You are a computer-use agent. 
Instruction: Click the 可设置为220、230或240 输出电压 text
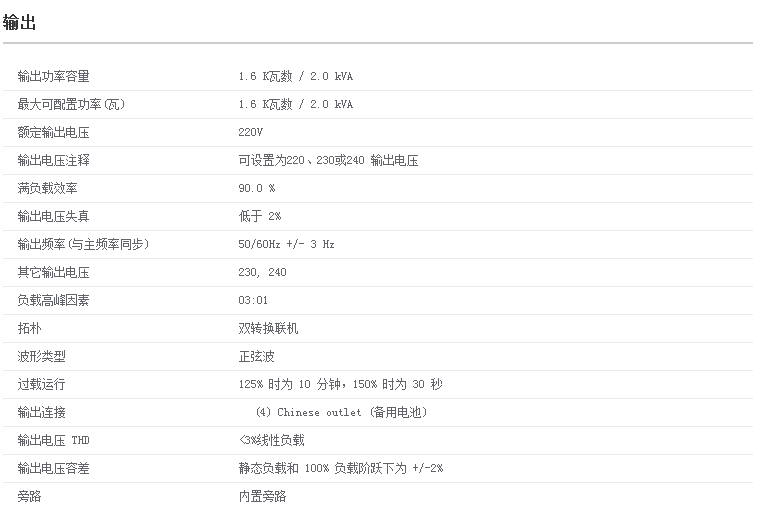point(328,160)
